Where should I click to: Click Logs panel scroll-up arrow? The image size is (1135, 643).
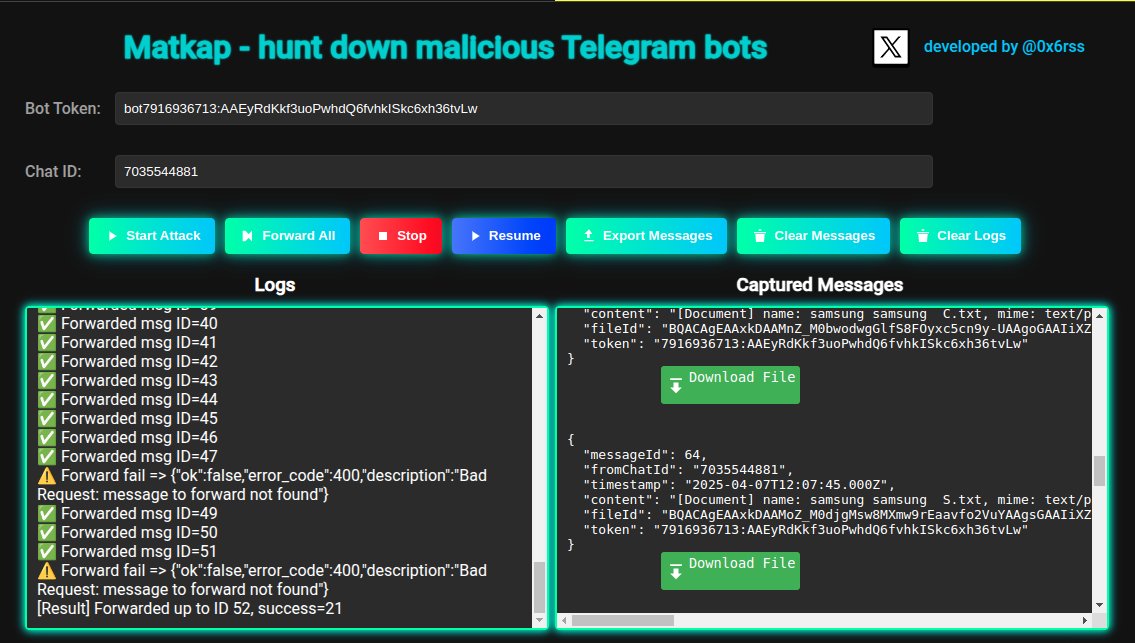[x=539, y=316]
